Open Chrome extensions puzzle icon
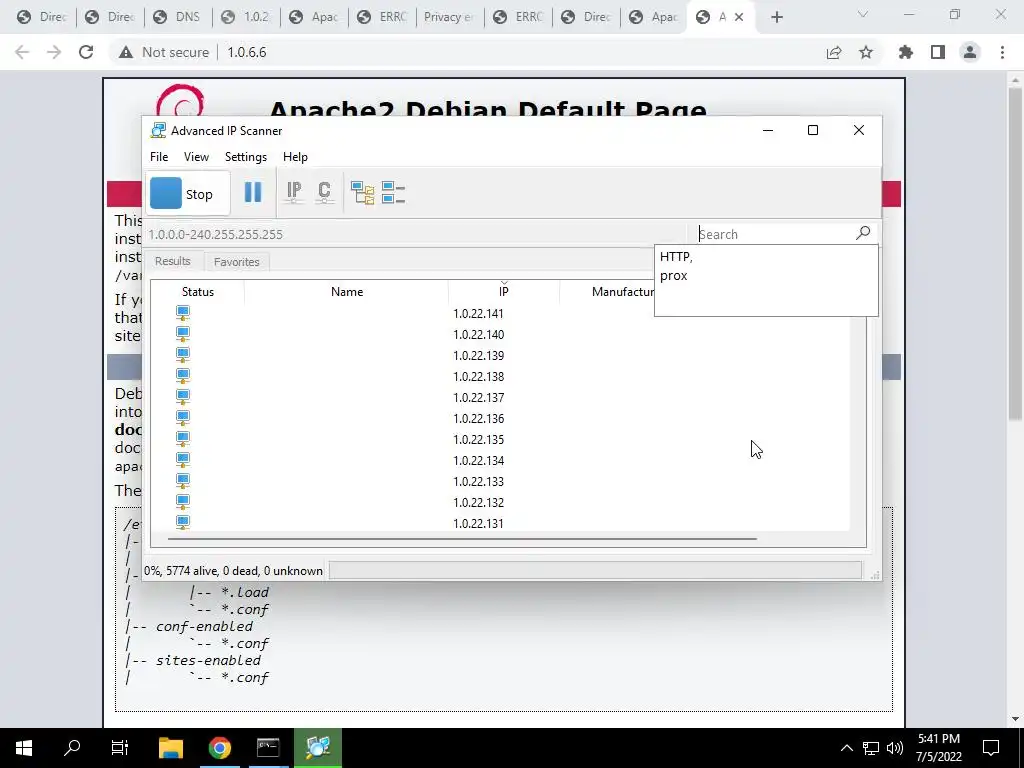1024x768 pixels. [906, 52]
